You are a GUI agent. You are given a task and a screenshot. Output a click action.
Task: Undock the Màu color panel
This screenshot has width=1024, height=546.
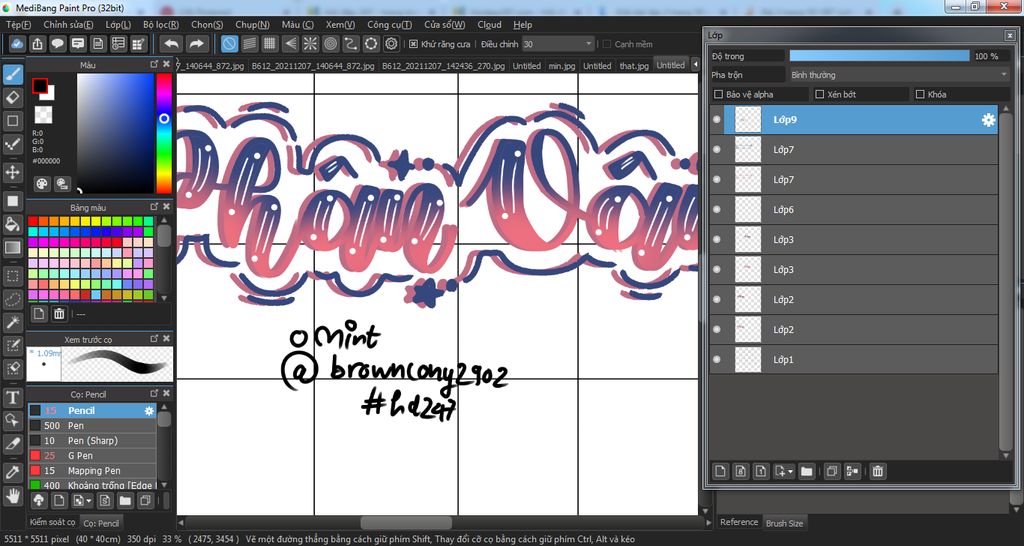[154, 65]
